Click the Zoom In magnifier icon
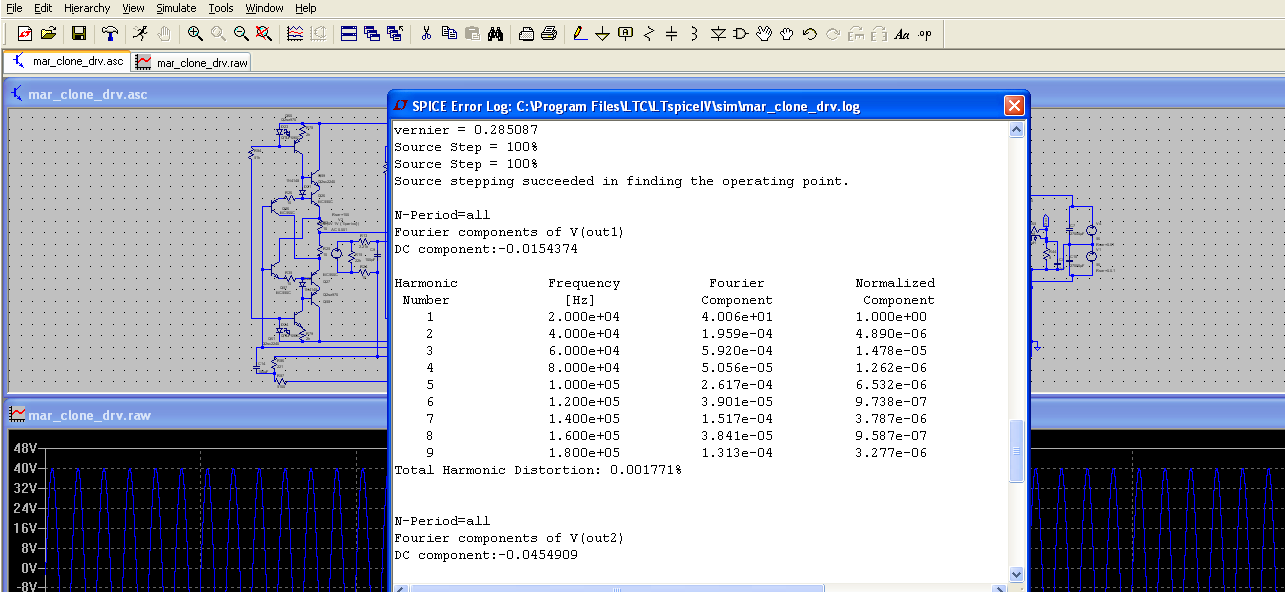The width and height of the screenshot is (1285, 592). [195, 33]
